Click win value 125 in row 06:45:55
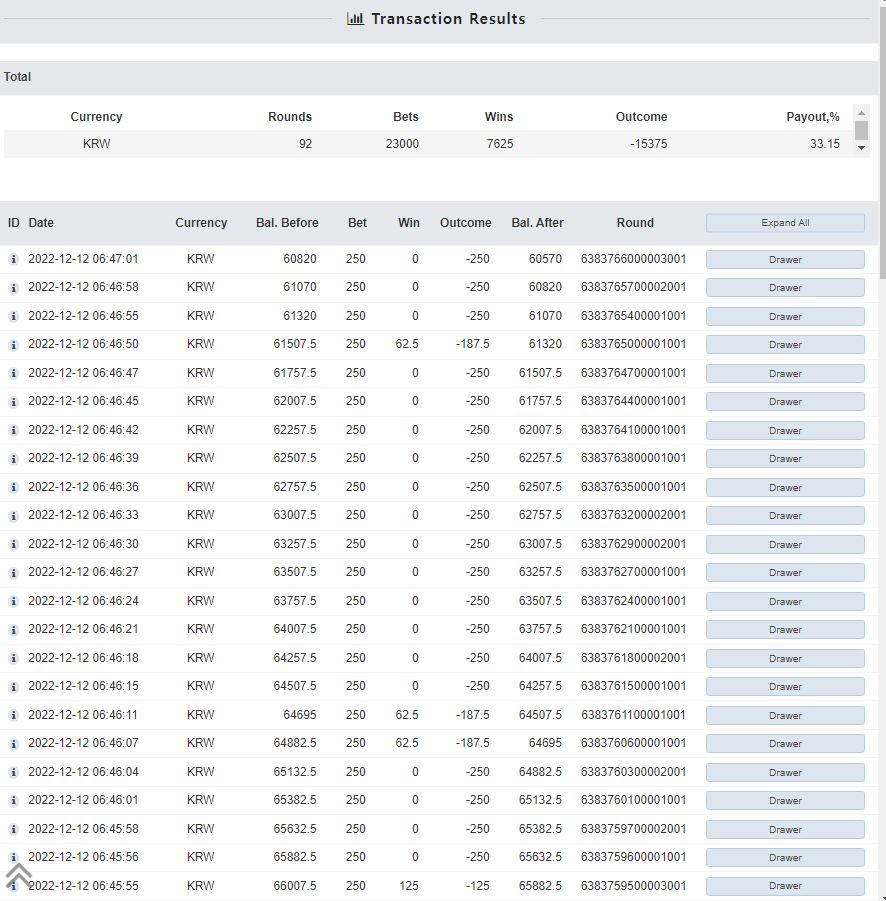886x901 pixels. point(409,886)
